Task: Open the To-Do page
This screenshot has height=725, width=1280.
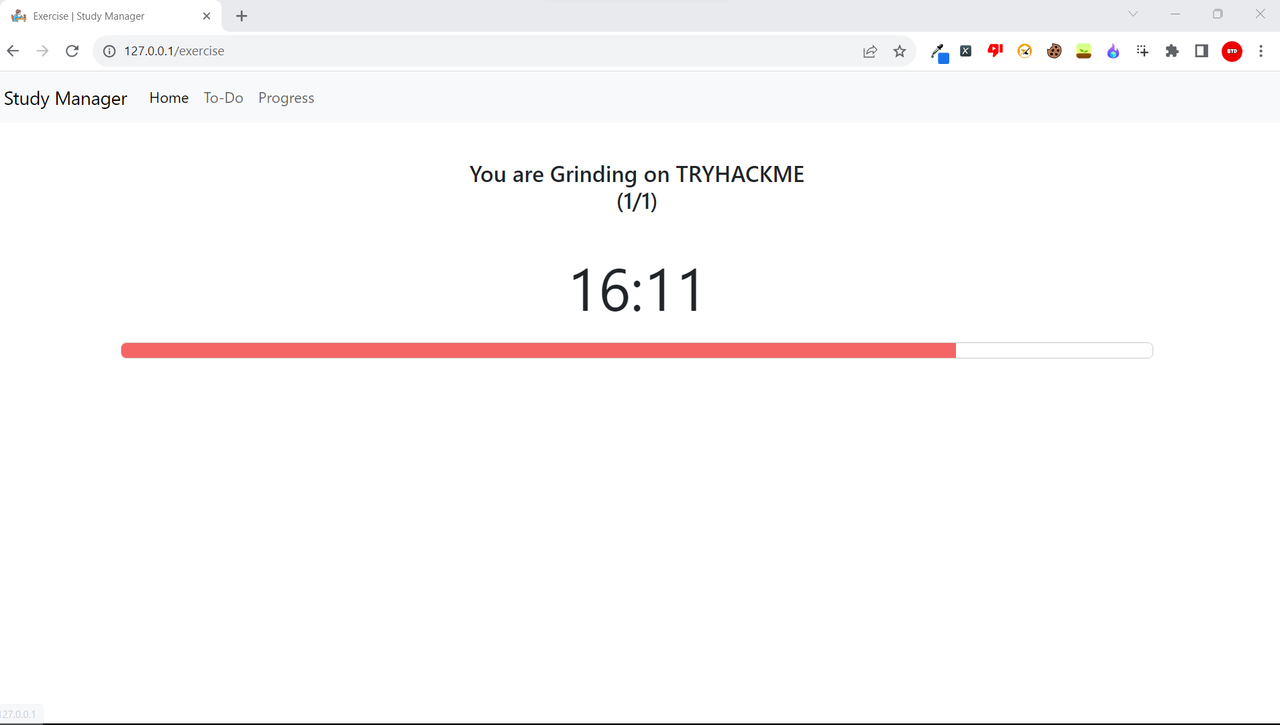Action: pos(224,98)
